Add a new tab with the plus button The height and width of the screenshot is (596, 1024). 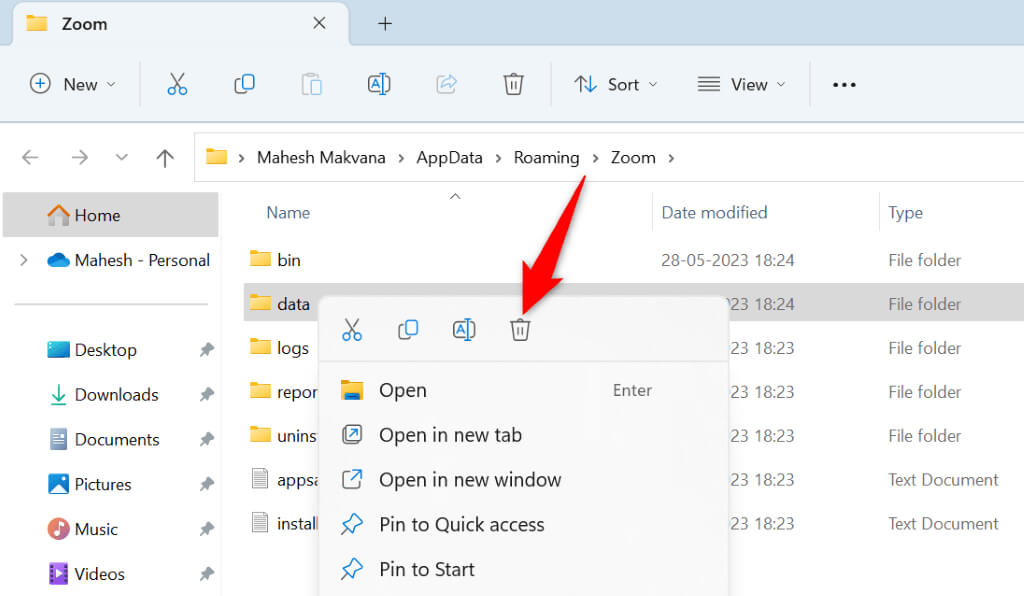point(385,24)
